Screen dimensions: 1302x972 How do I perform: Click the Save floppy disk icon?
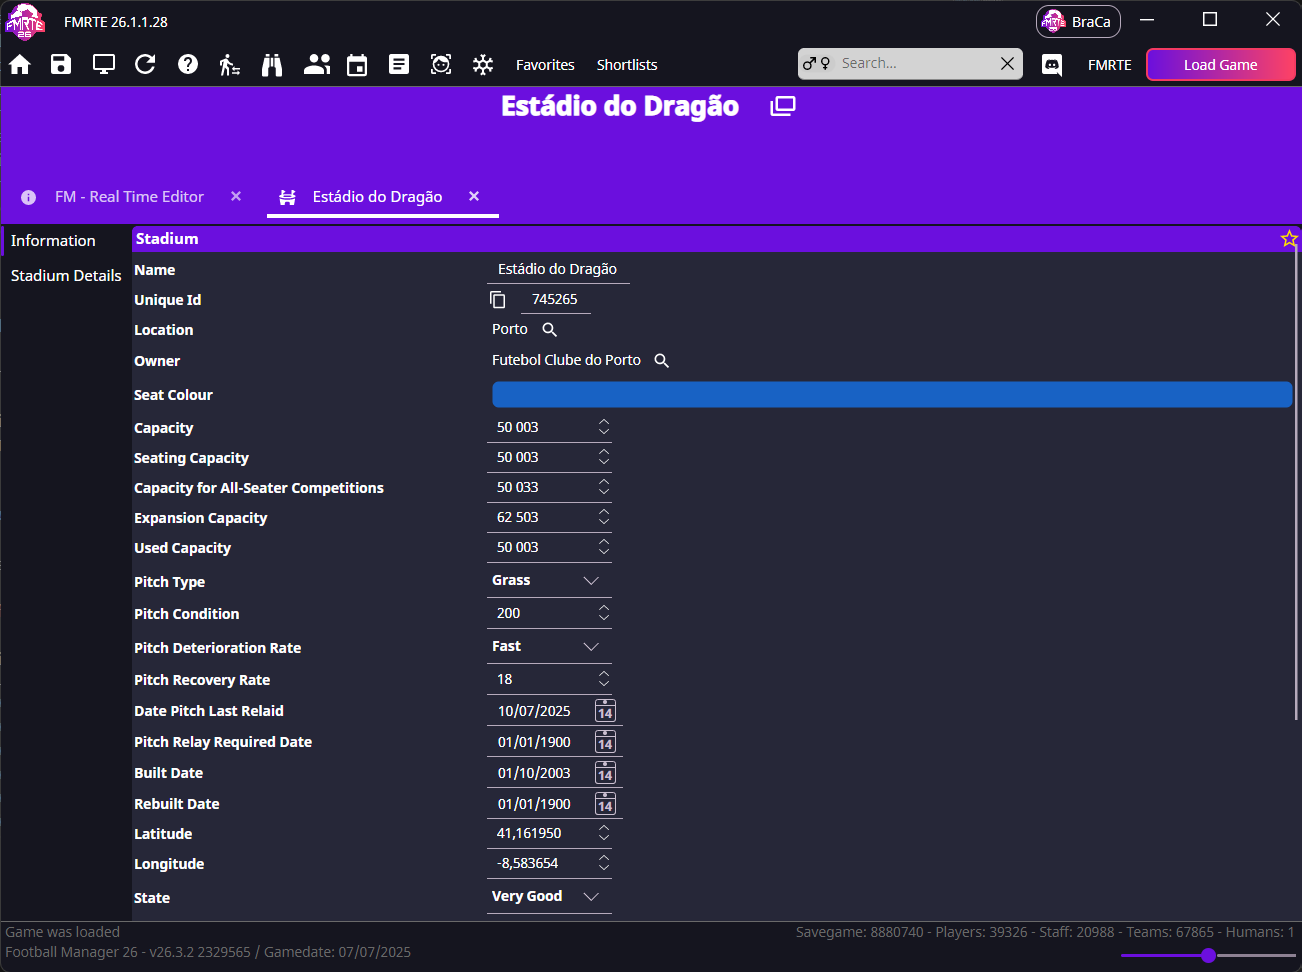tap(61, 65)
